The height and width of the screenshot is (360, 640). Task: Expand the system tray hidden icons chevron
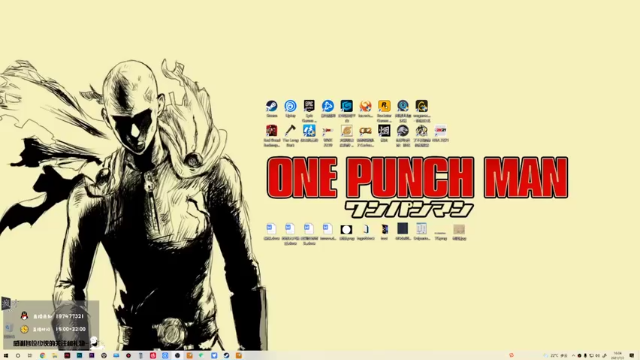[573, 356]
